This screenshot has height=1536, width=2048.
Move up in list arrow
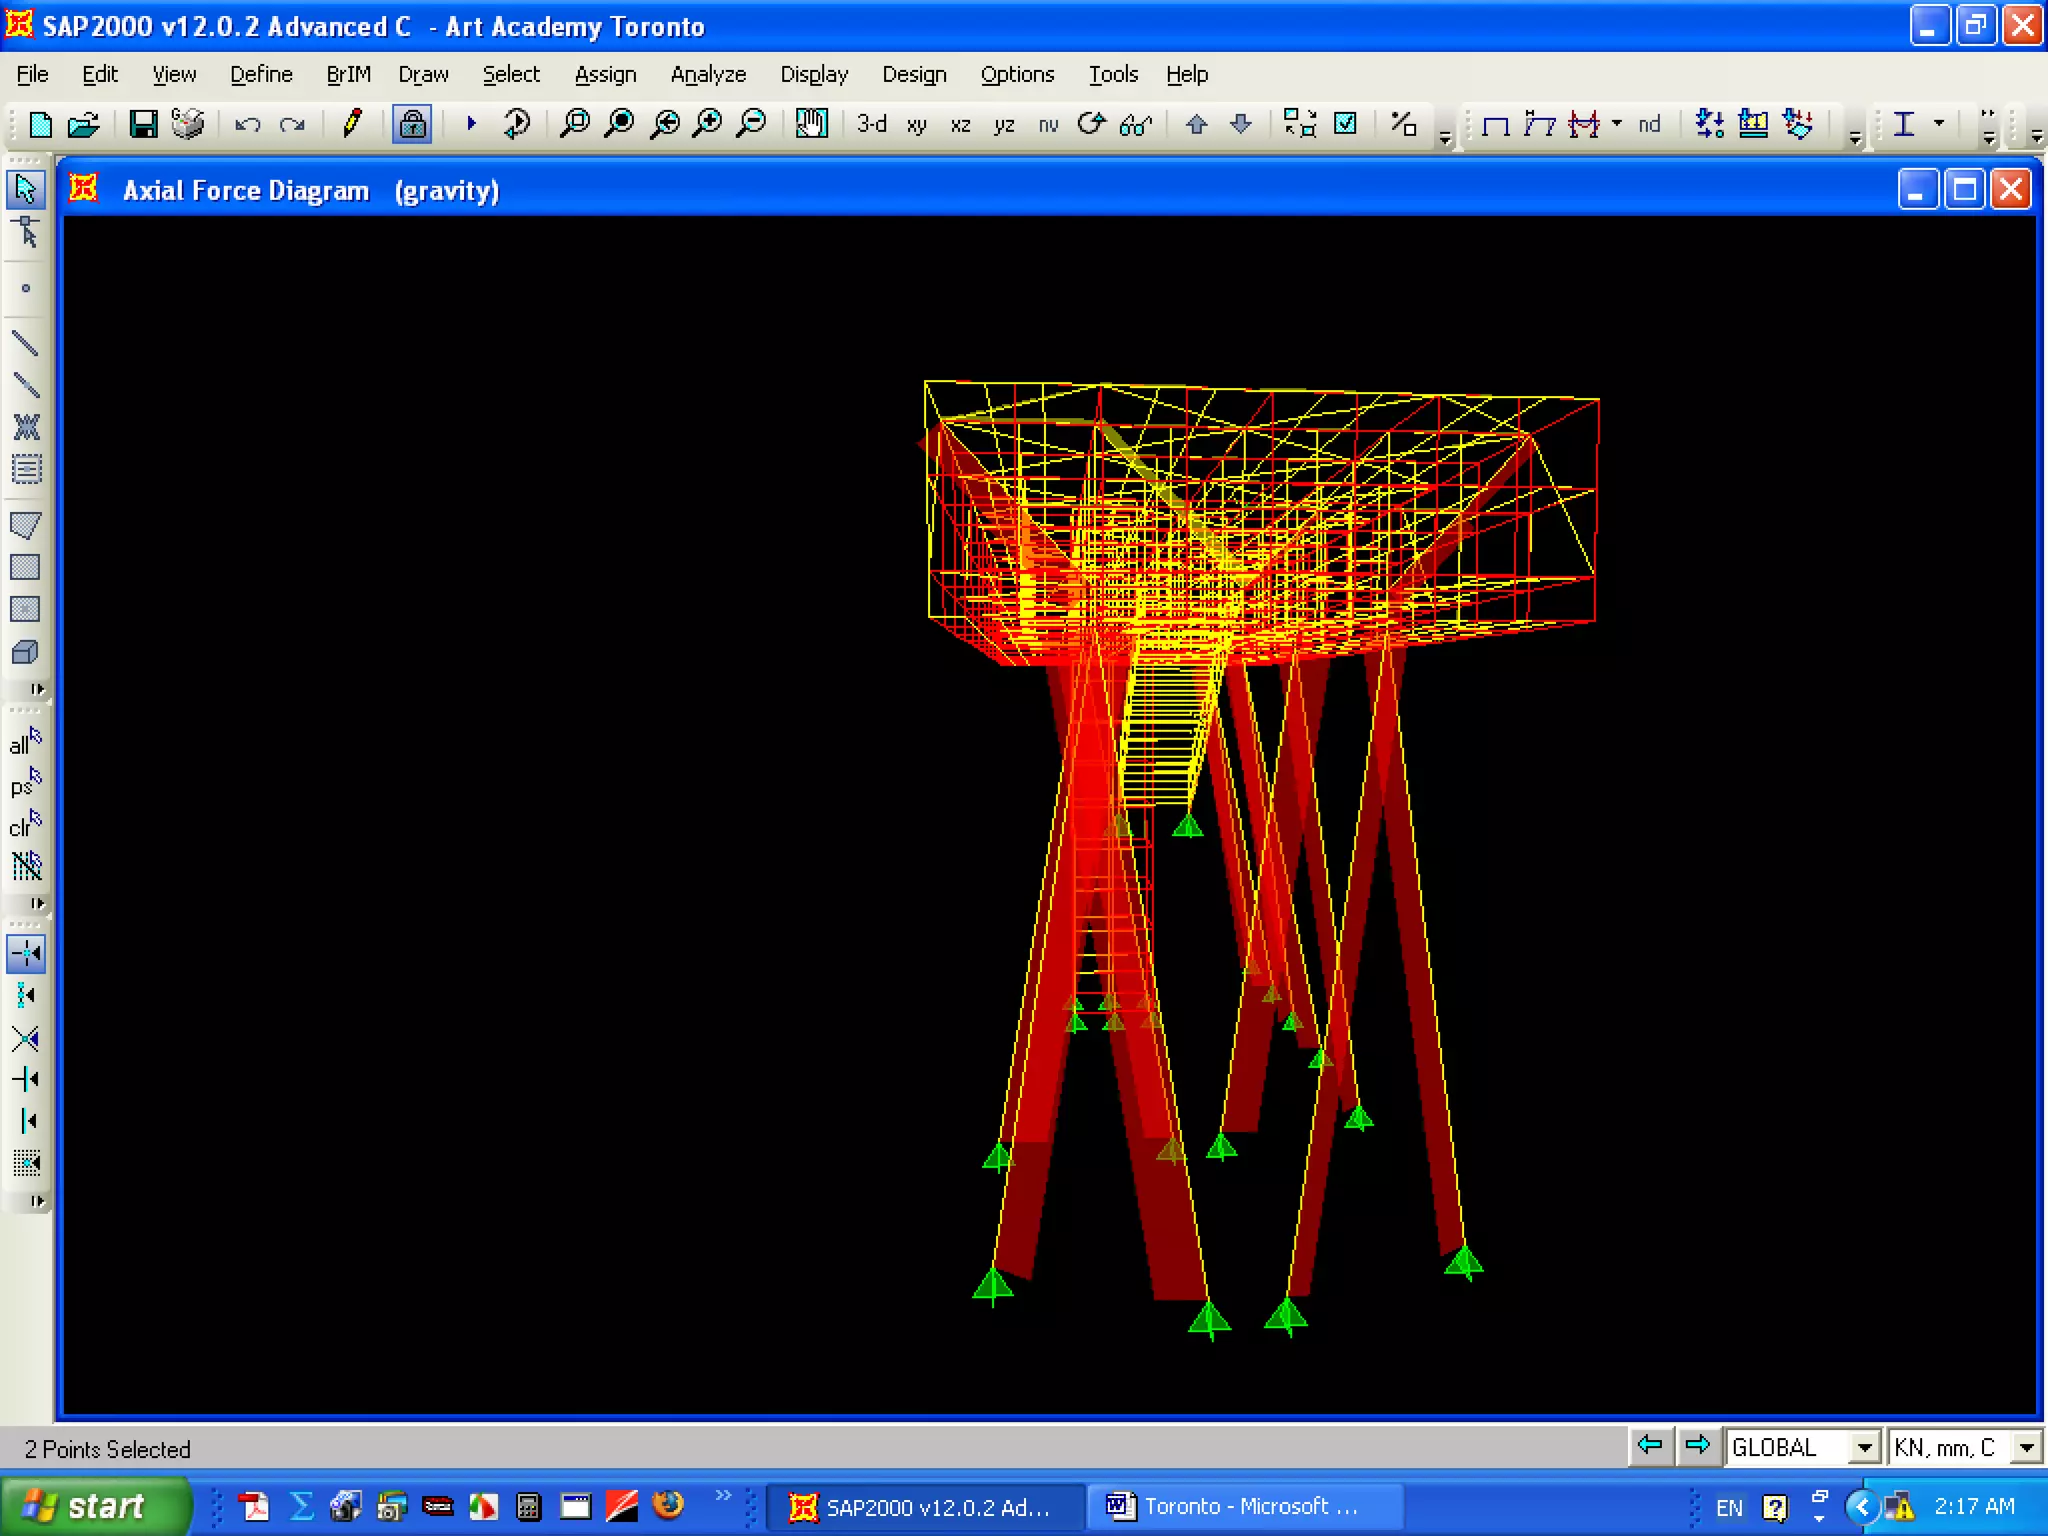click(1196, 124)
